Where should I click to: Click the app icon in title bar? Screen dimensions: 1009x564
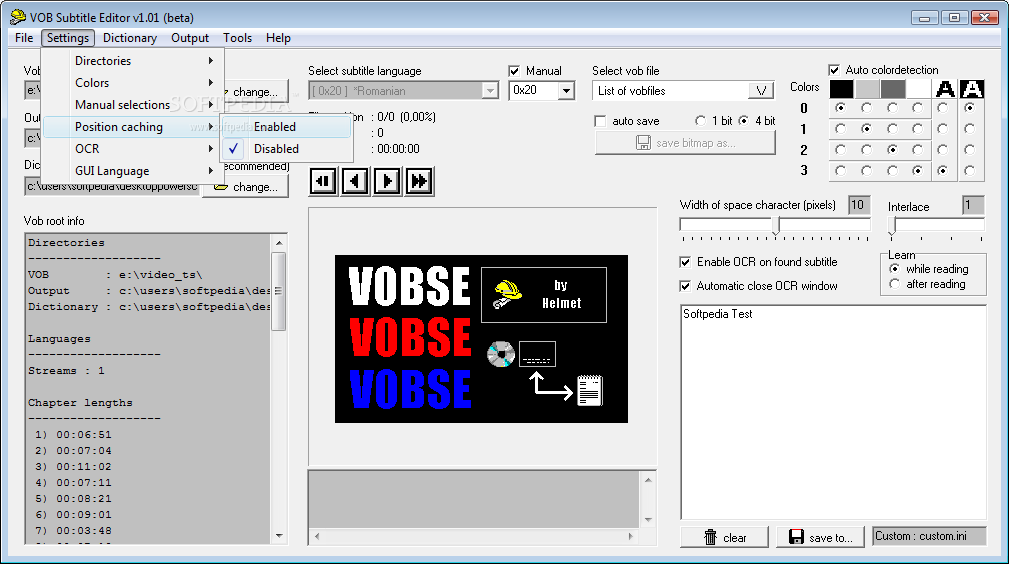[x=18, y=17]
